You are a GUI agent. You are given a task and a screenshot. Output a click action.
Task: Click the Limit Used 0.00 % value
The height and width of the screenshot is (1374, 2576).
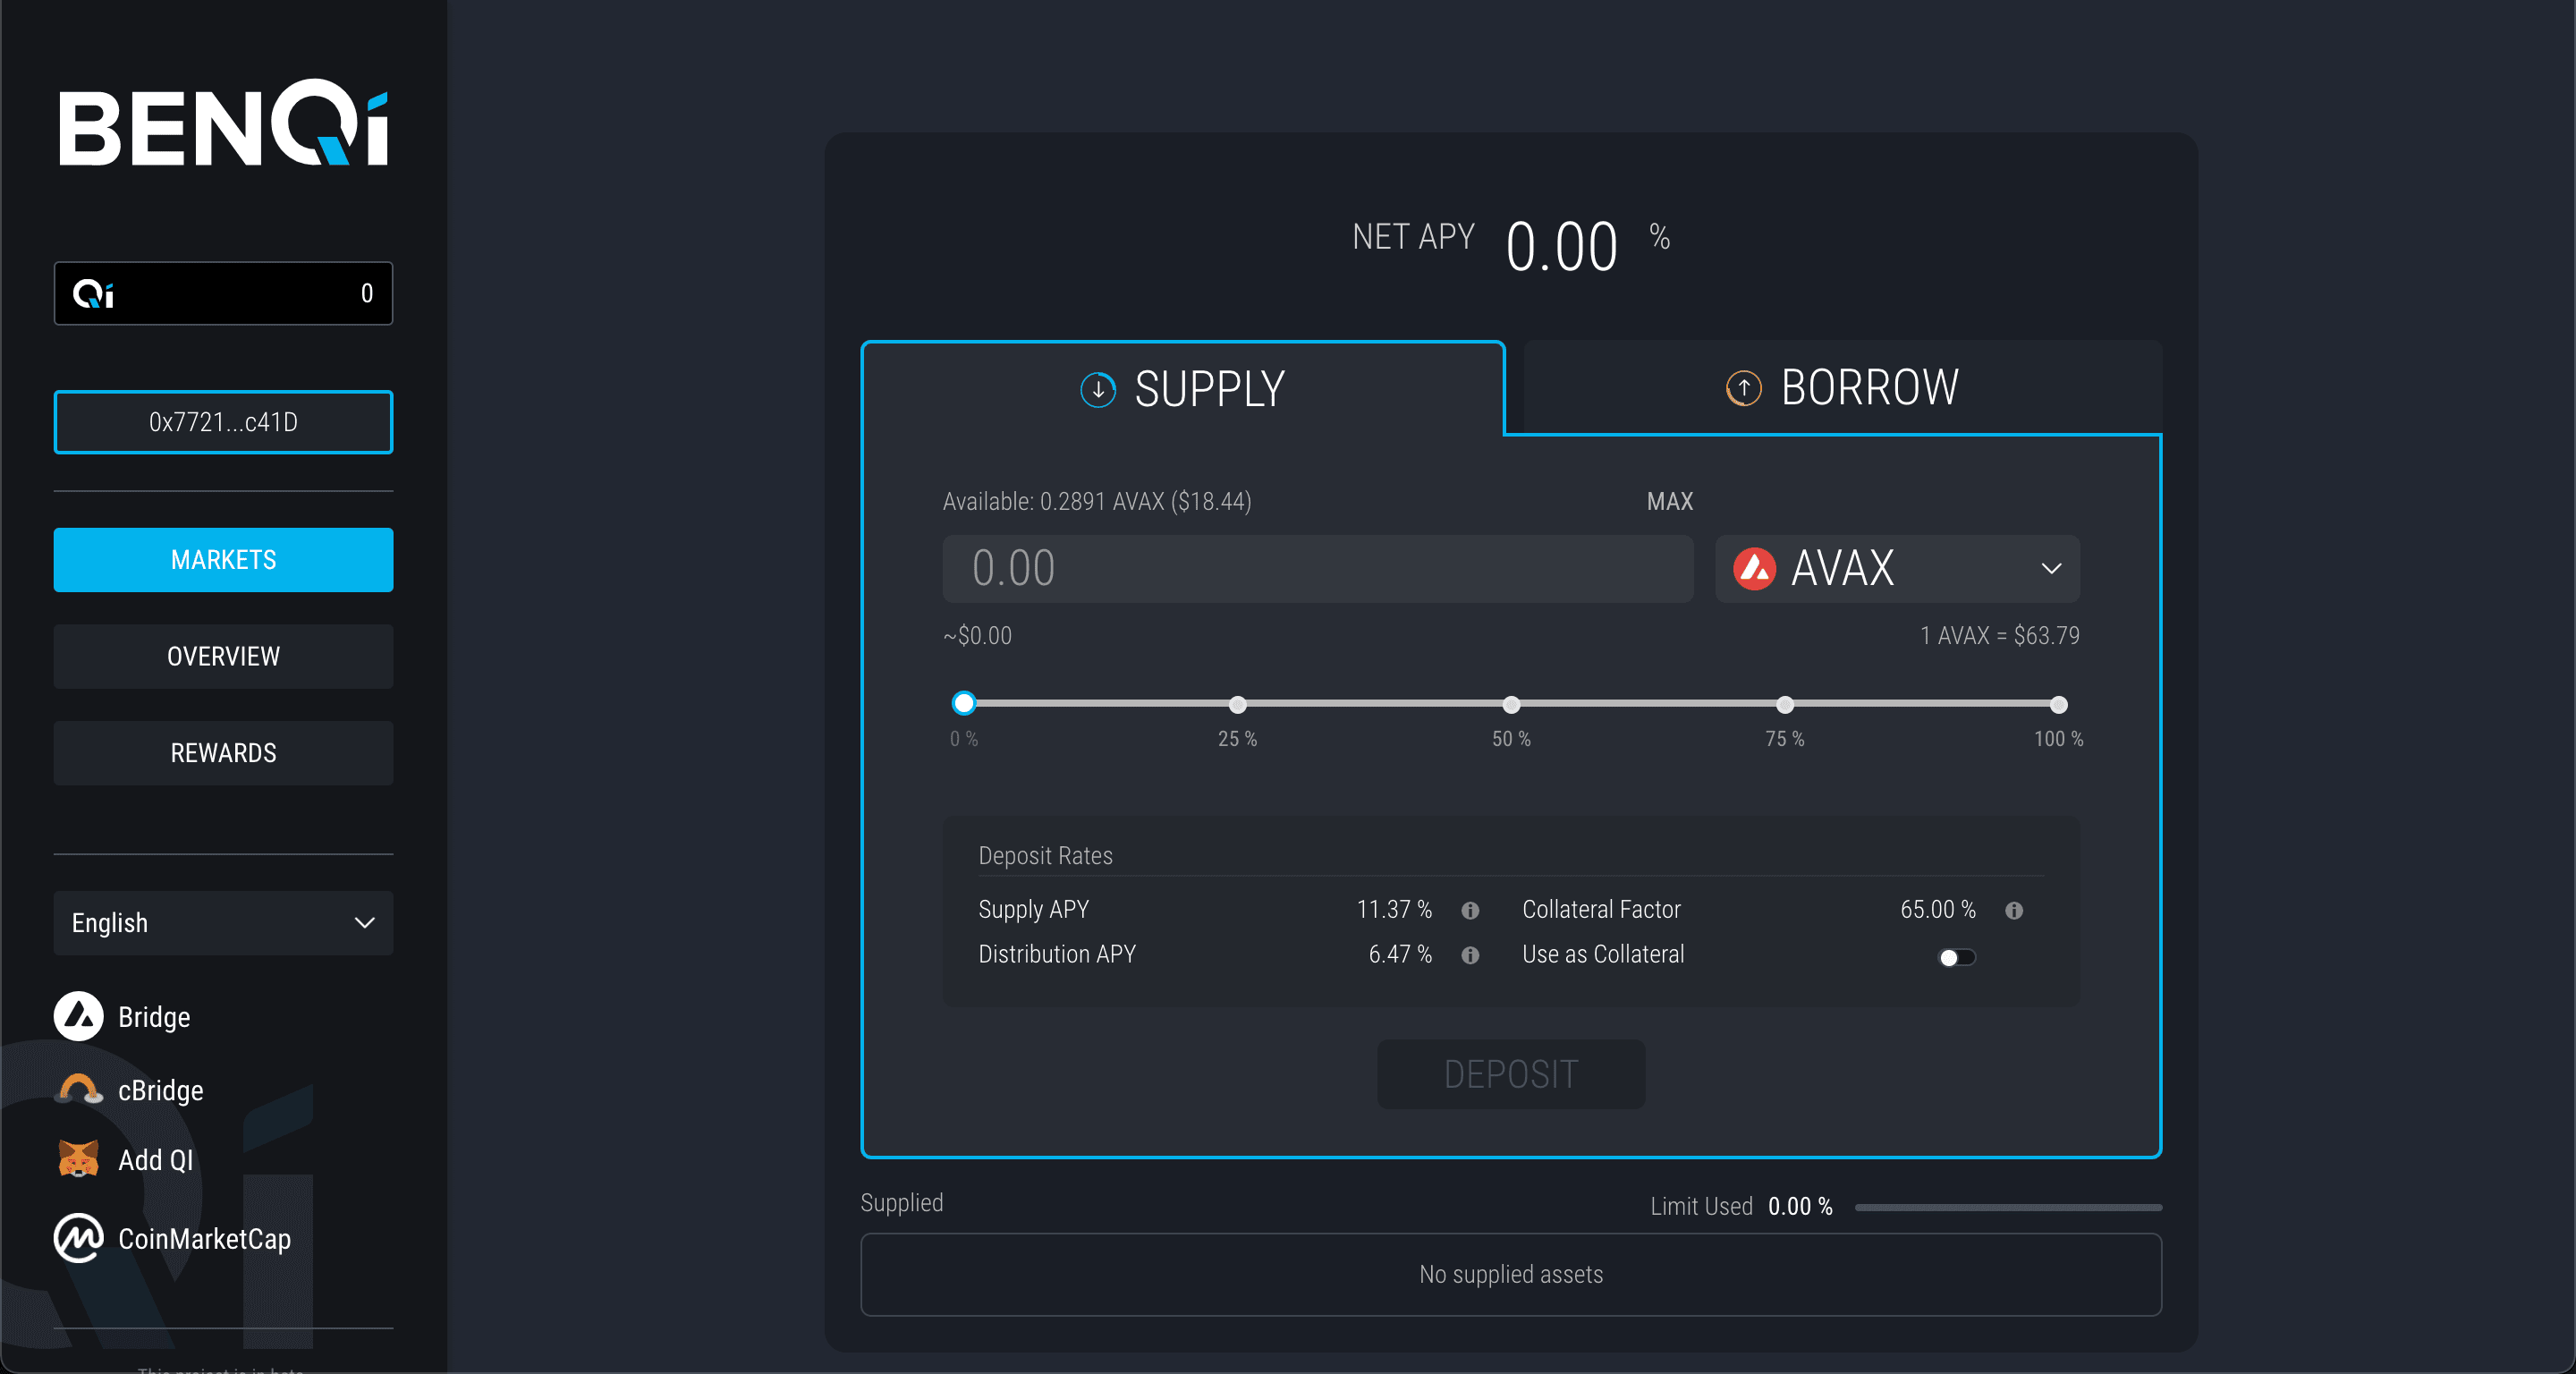[1800, 1206]
